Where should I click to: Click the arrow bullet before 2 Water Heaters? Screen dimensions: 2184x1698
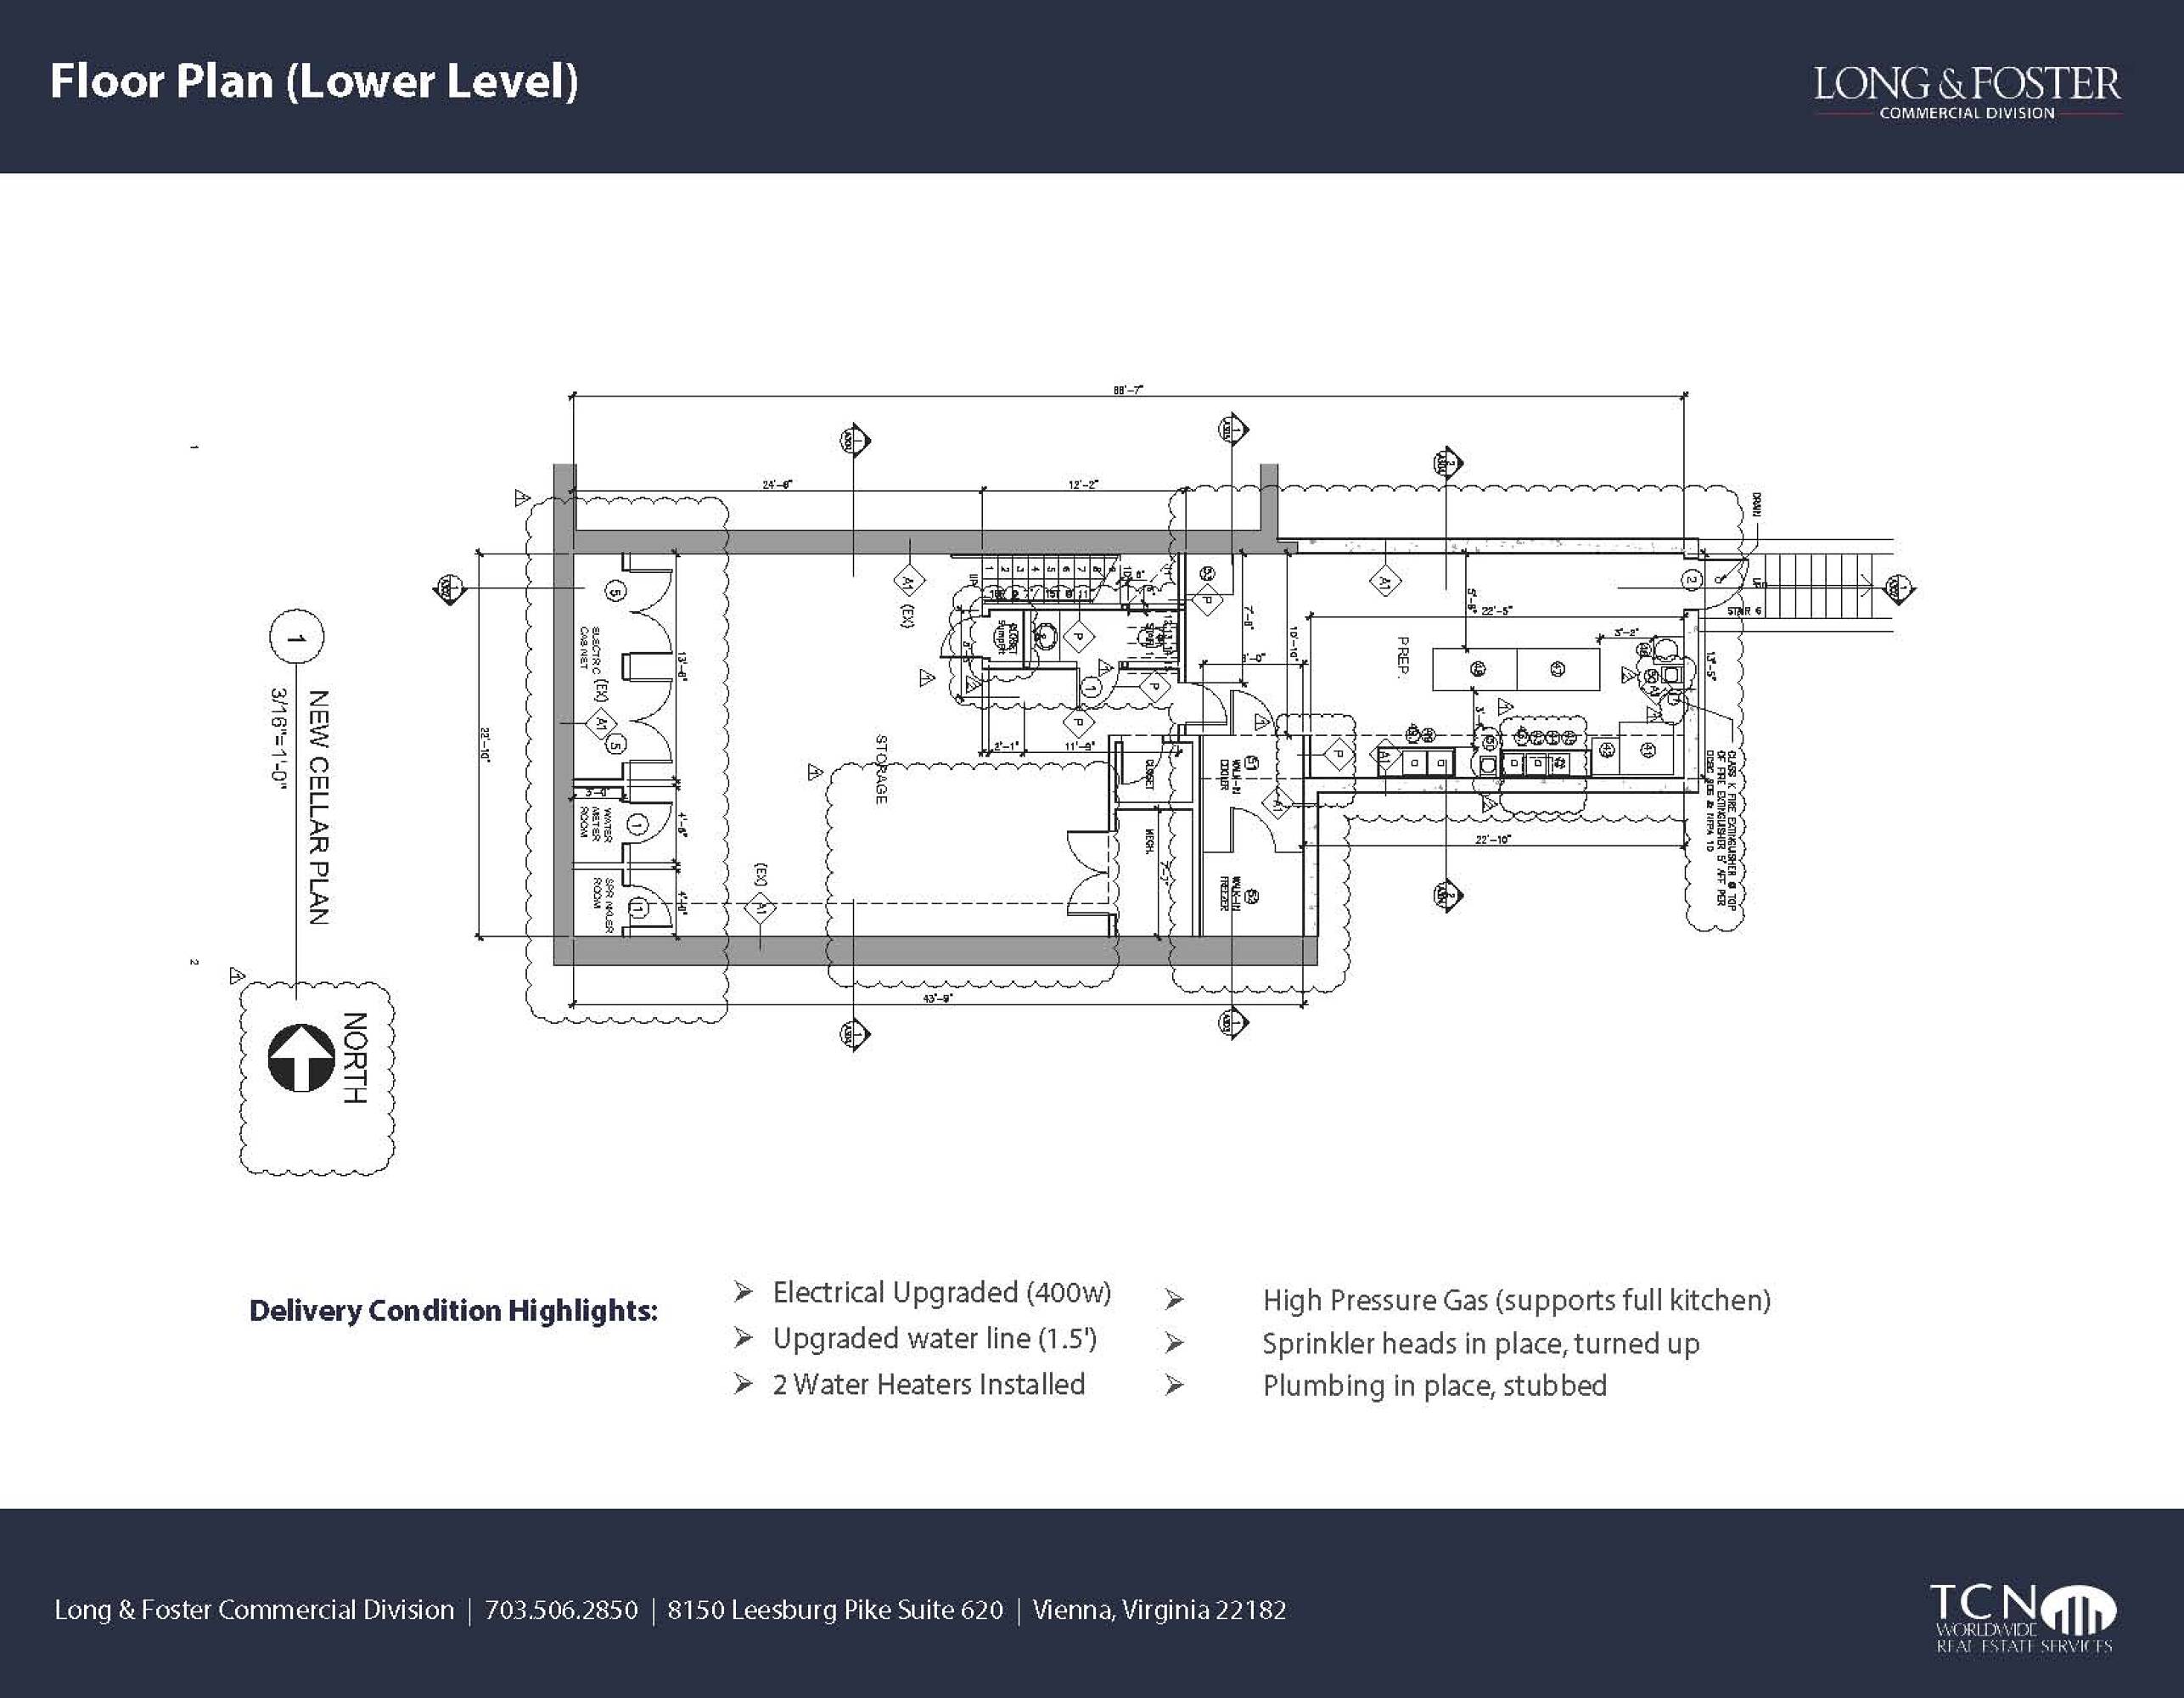coord(743,1384)
